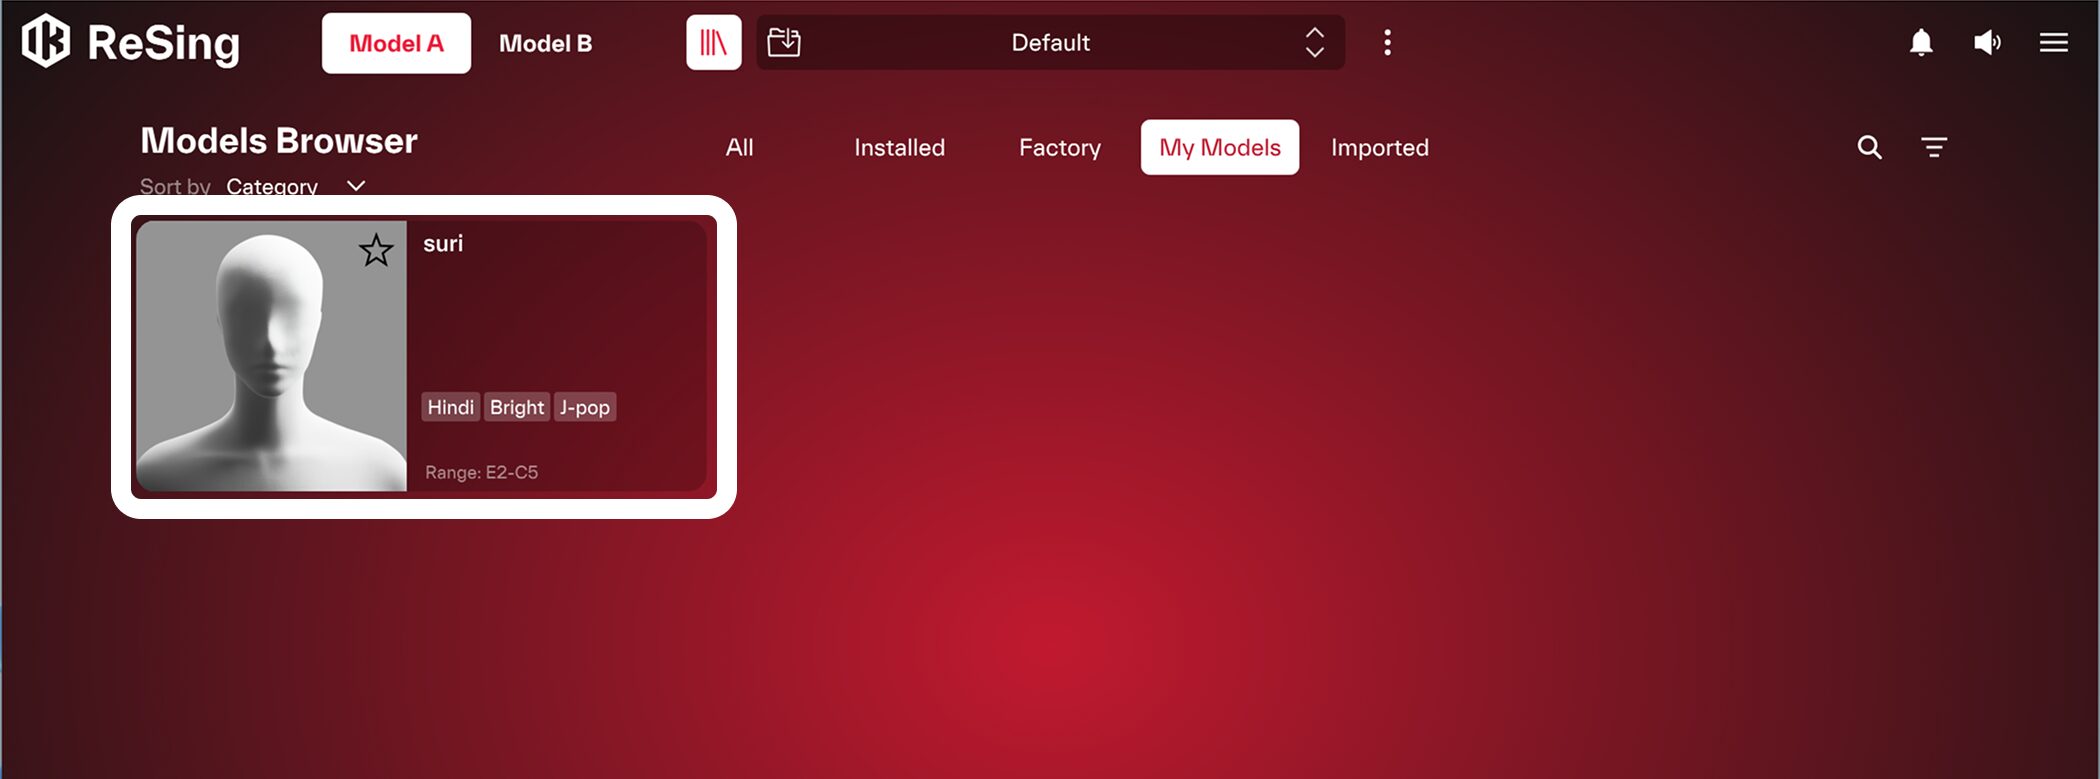
Task: Open the Sort by Category dropdown
Action: click(x=295, y=186)
